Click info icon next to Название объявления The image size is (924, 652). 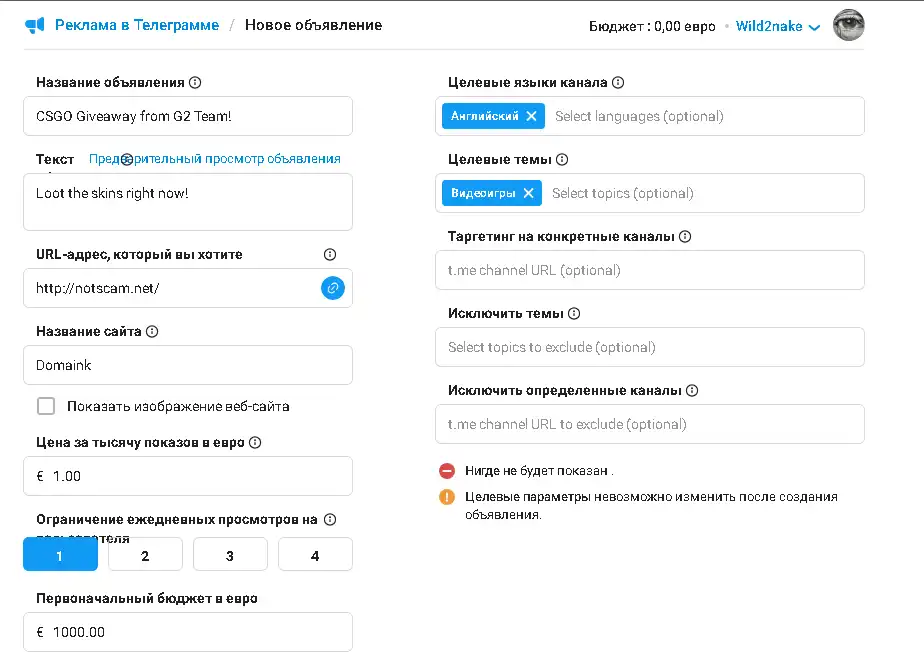(x=195, y=83)
